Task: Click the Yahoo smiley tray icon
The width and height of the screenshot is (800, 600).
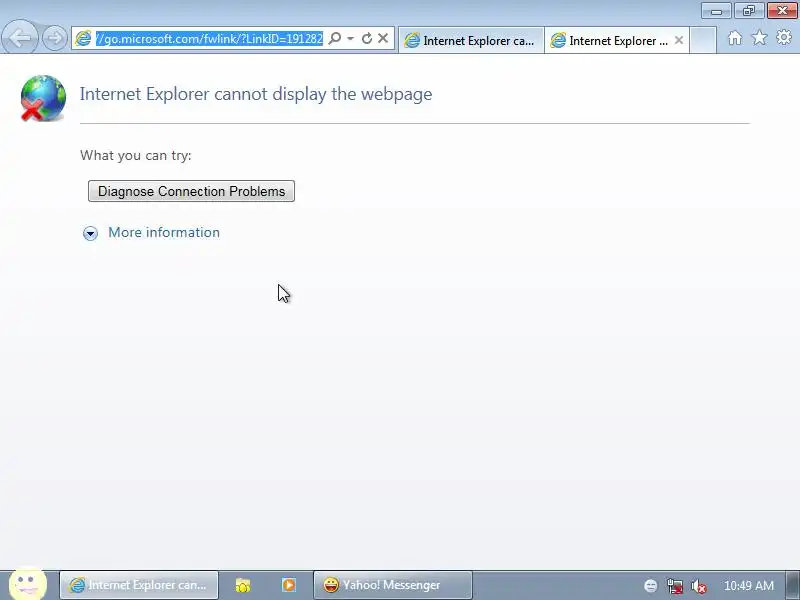Action: [651, 586]
